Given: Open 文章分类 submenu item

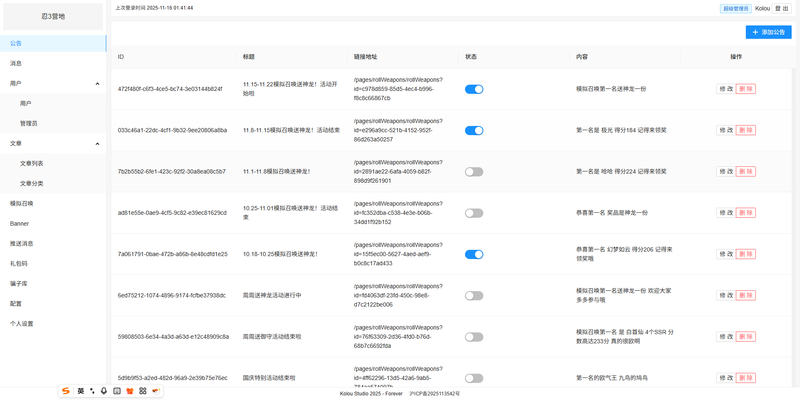Looking at the screenshot, I should (x=53, y=184).
